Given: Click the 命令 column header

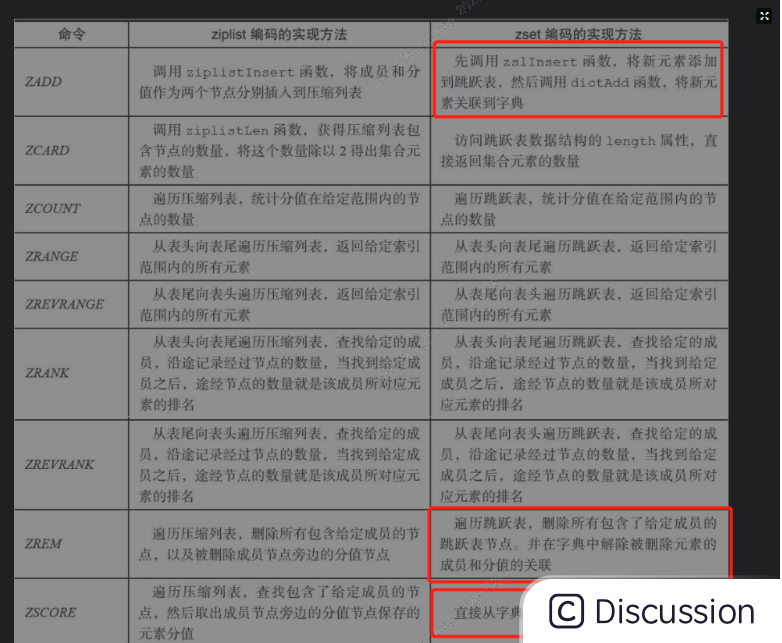Looking at the screenshot, I should (x=72, y=34).
